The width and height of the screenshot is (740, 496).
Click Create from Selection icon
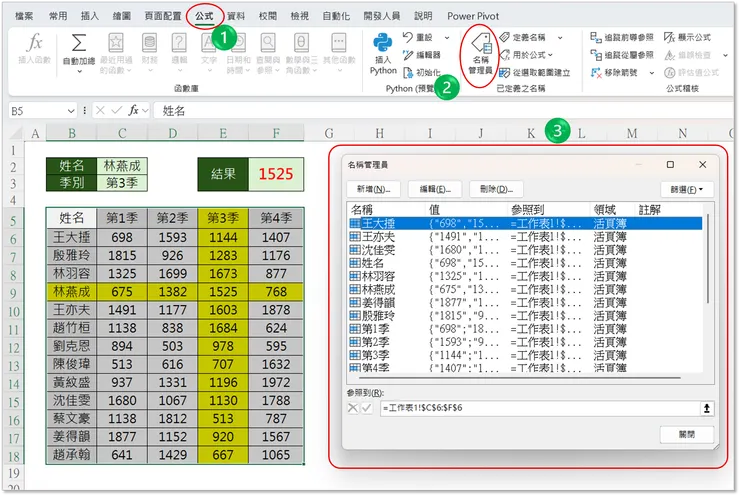pos(505,73)
